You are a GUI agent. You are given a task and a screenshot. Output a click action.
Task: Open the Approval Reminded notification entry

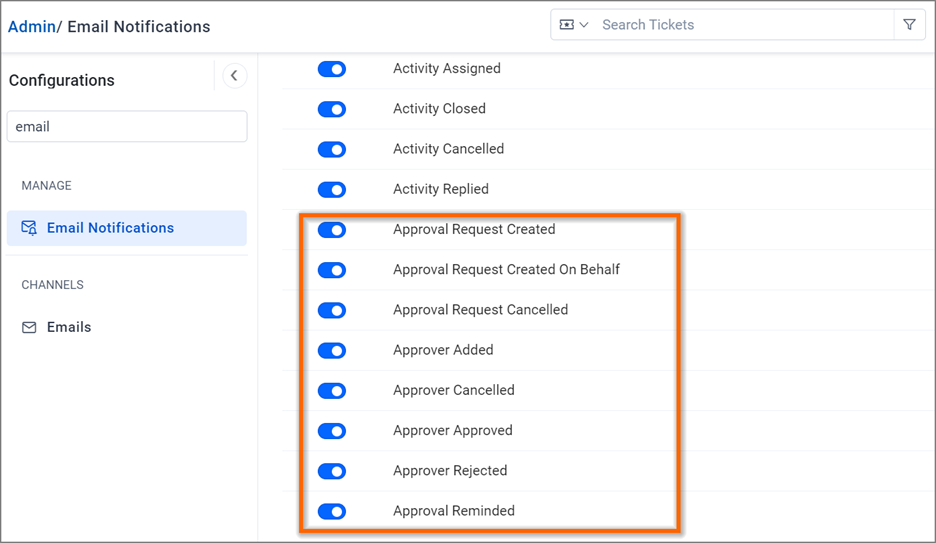[454, 511]
